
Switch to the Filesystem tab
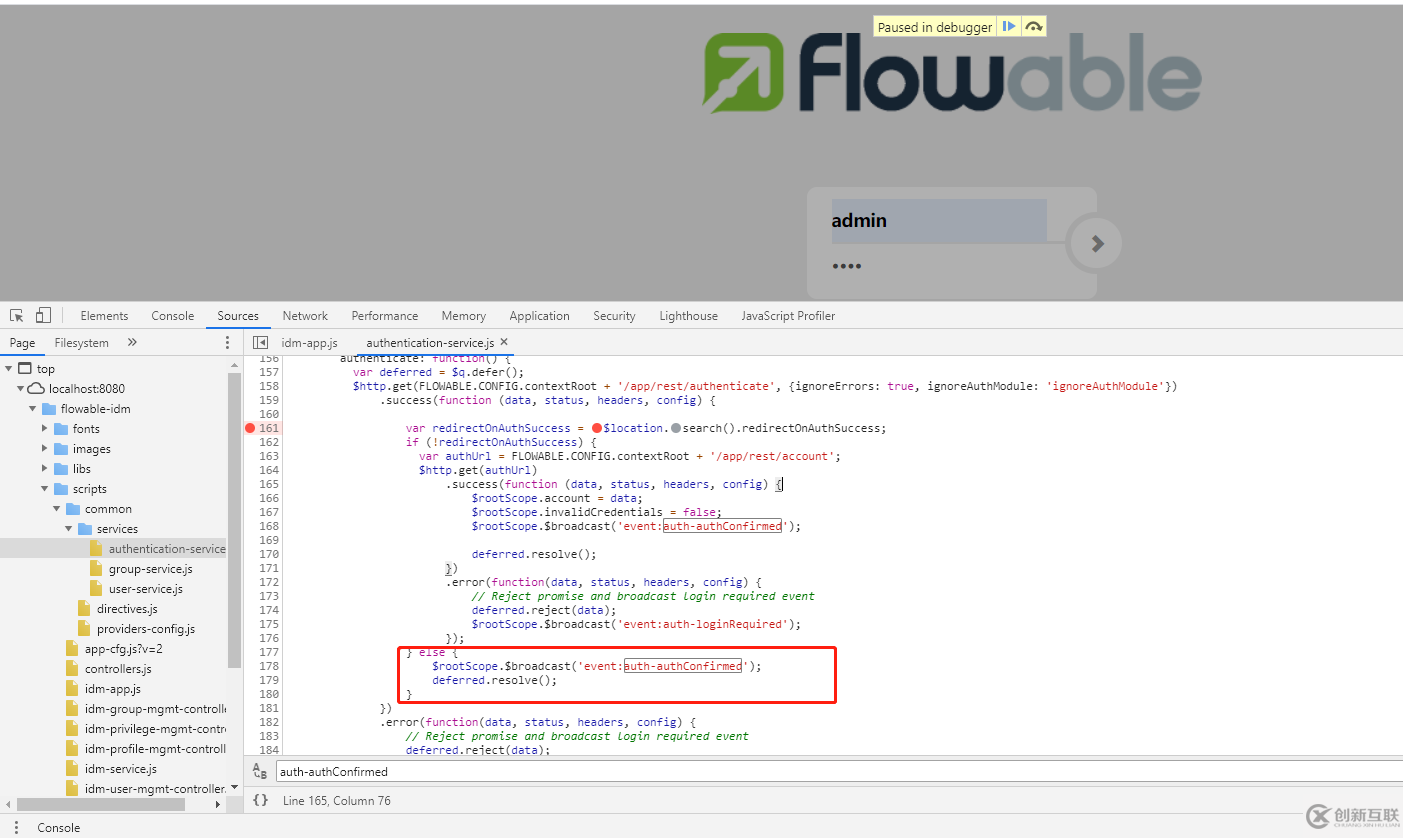[81, 342]
